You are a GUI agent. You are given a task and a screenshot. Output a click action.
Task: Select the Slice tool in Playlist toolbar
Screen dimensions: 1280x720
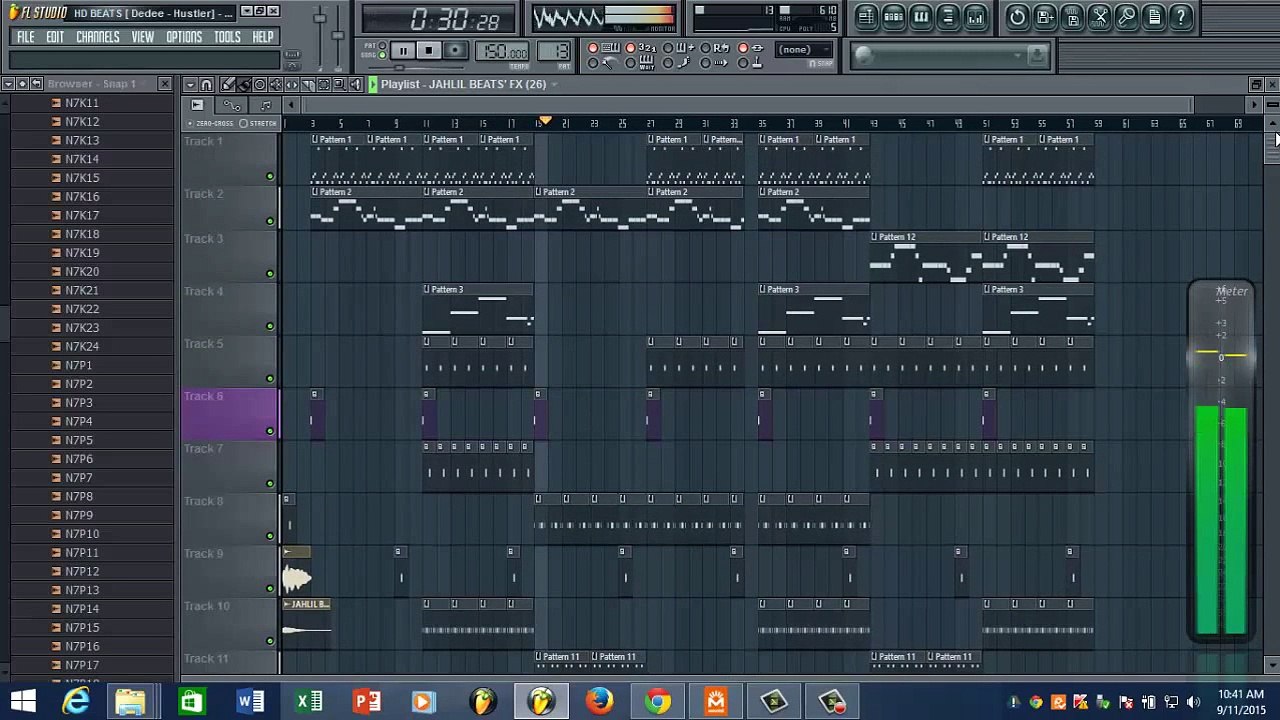pos(308,85)
